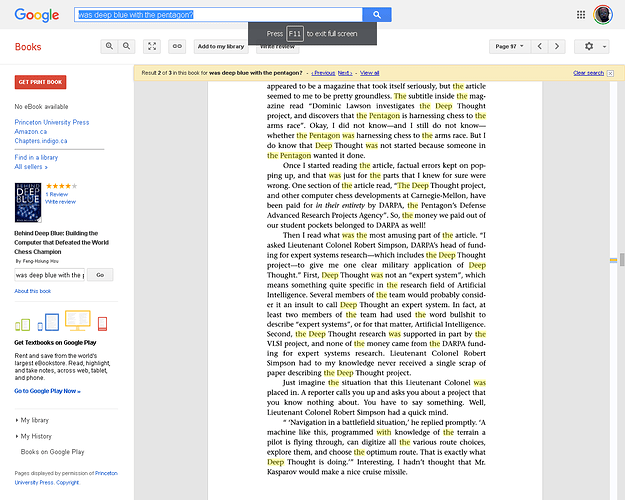Click the blue search magnifier button
This screenshot has width=625, height=500.
(377, 15)
